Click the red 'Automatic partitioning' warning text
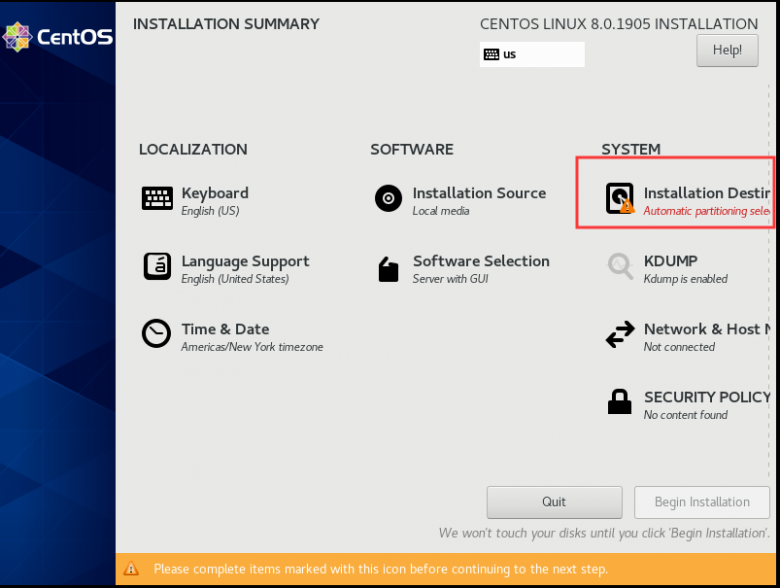Screen dimensions: 780x588 click(706, 211)
